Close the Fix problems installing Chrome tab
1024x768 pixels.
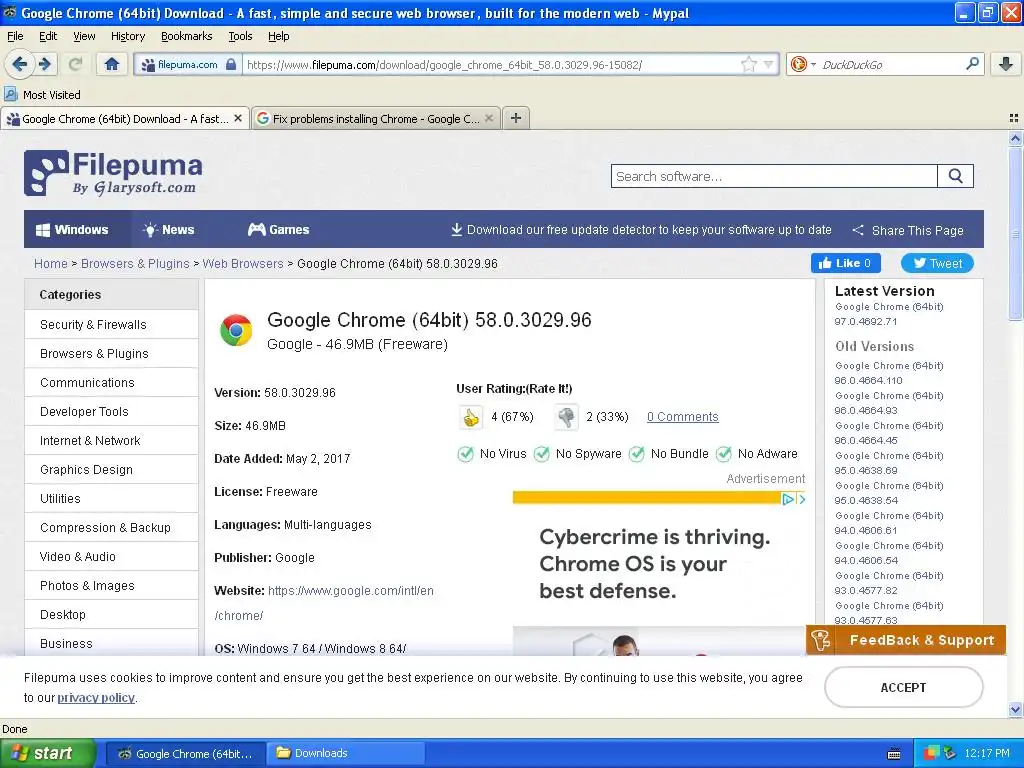pyautogui.click(x=488, y=118)
